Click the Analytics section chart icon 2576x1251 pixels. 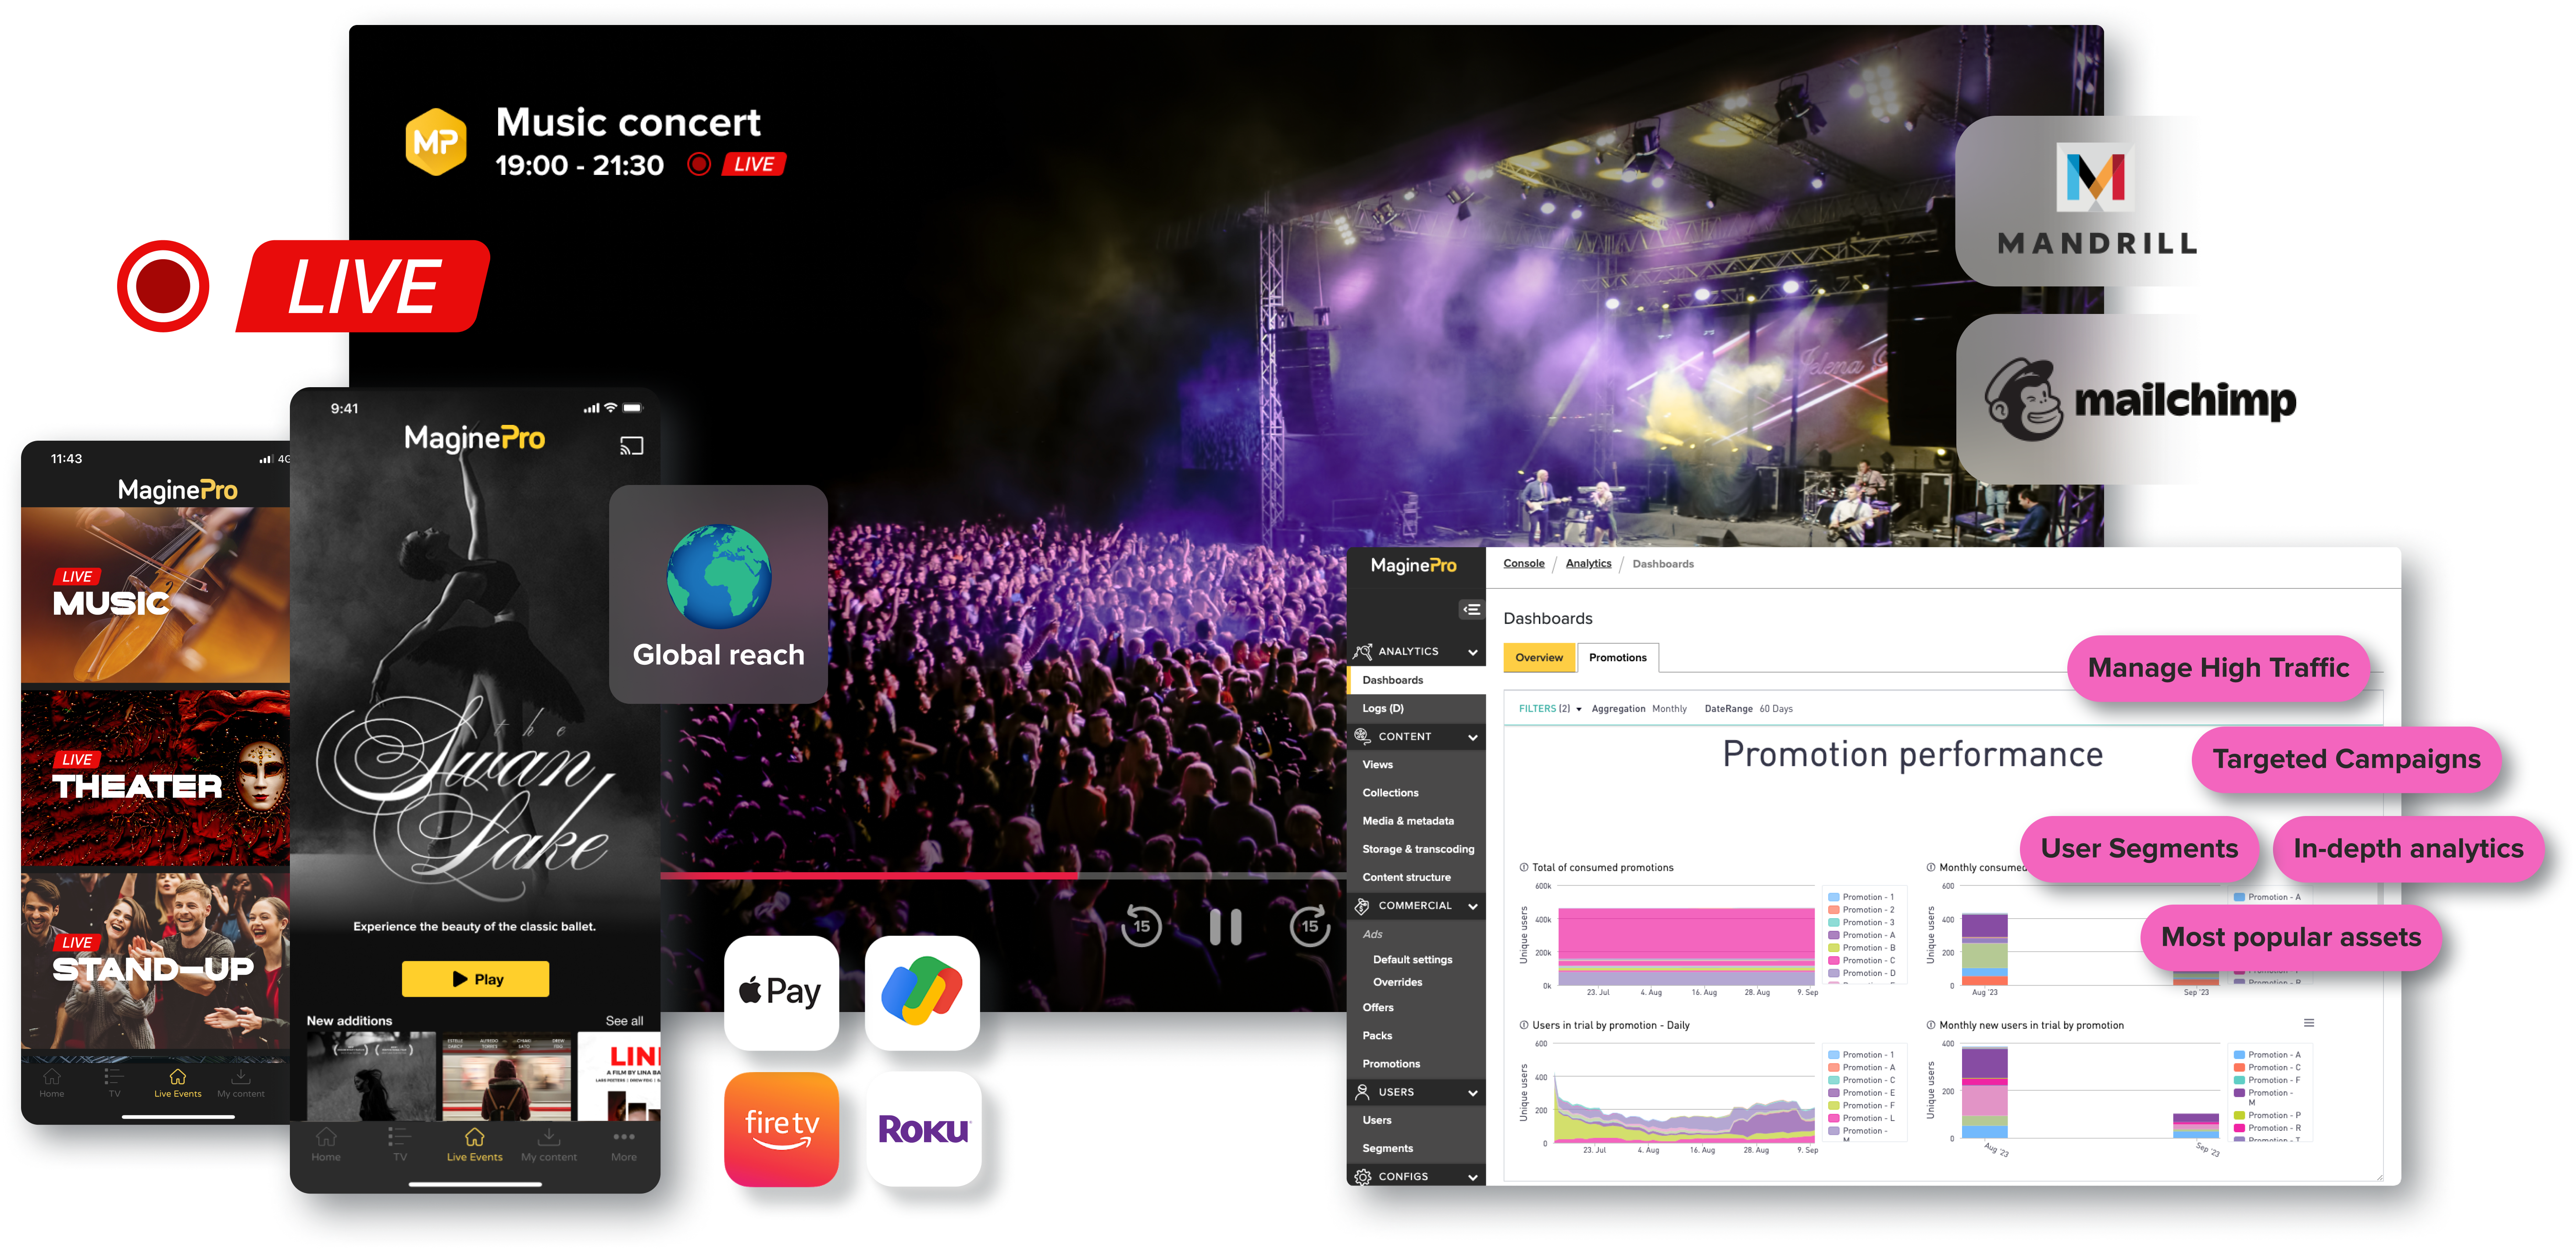[1362, 651]
